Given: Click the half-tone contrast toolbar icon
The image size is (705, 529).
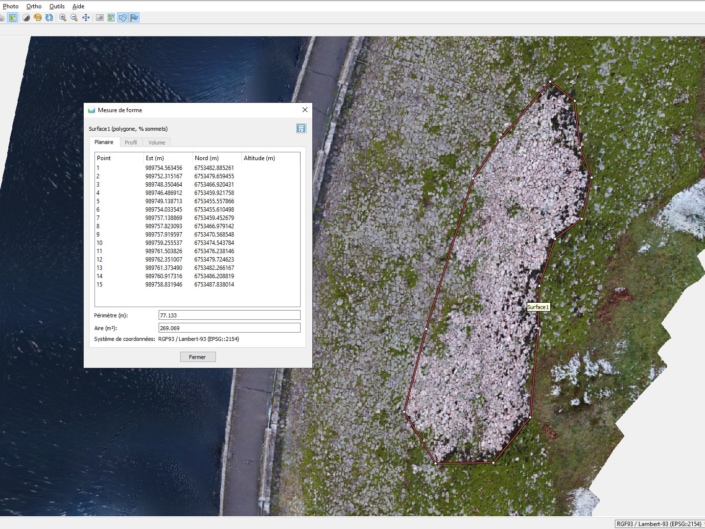Looking at the screenshot, I should (26, 17).
